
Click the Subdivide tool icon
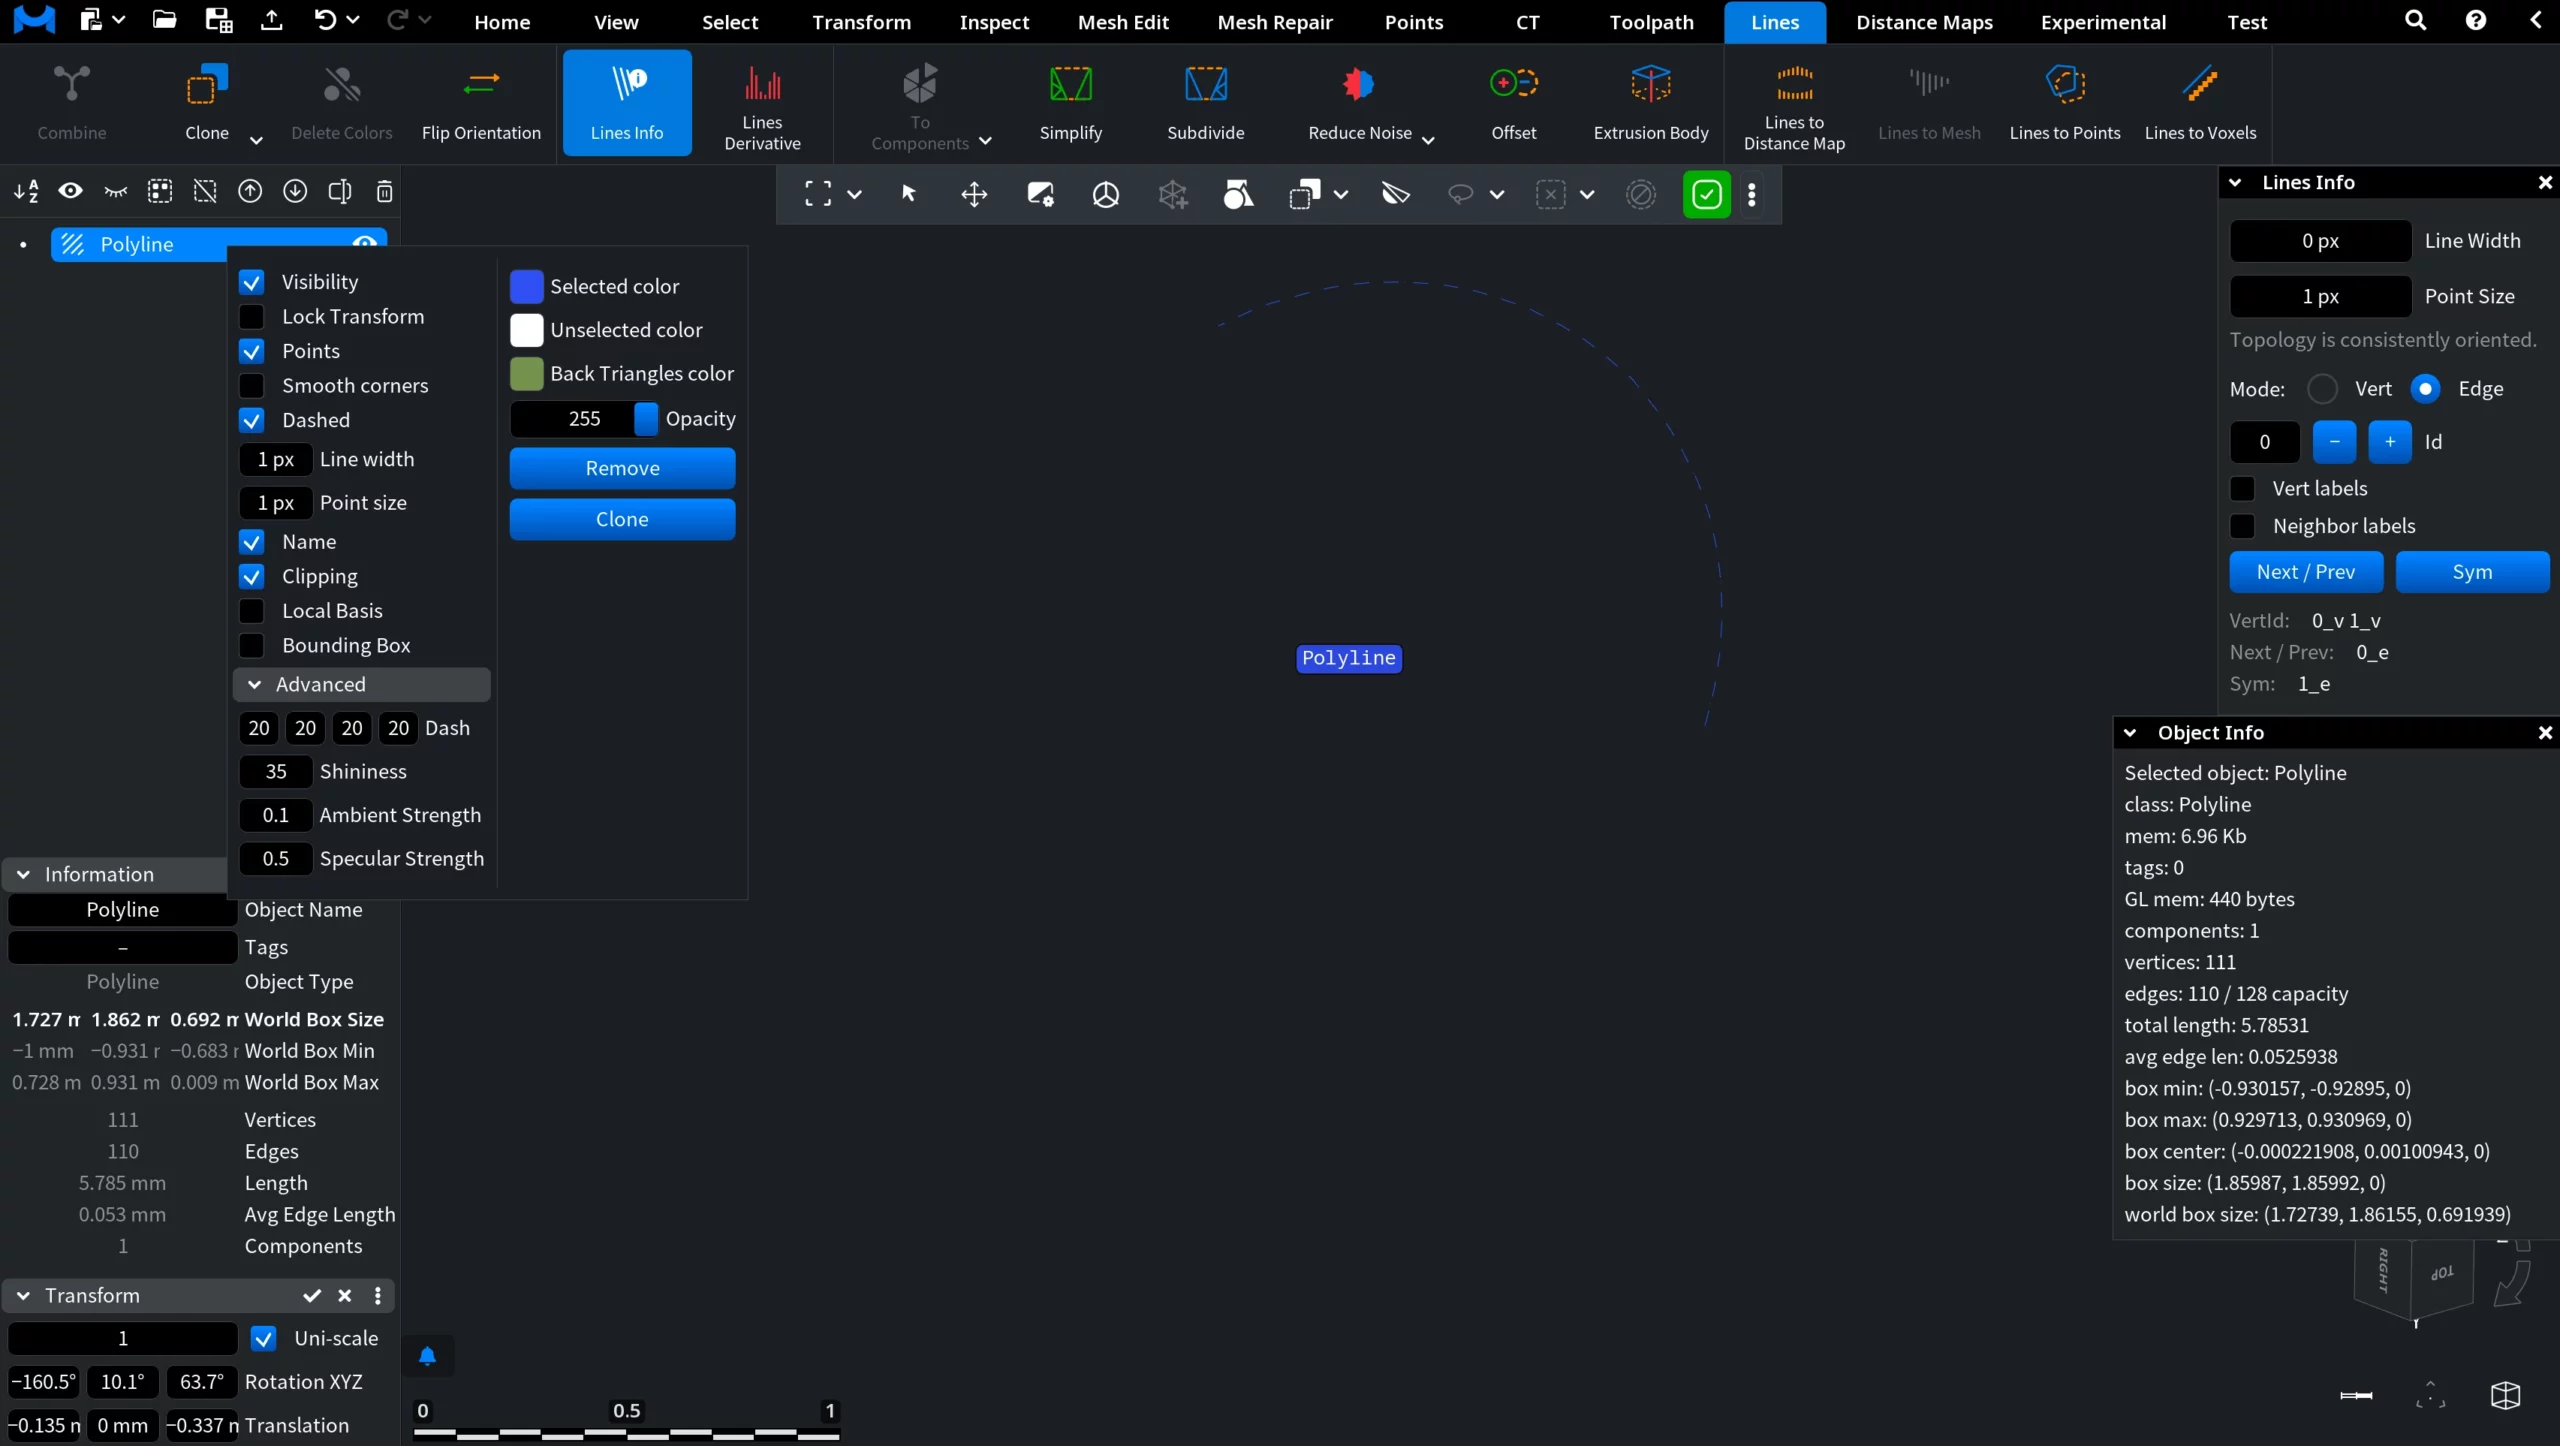(x=1205, y=85)
